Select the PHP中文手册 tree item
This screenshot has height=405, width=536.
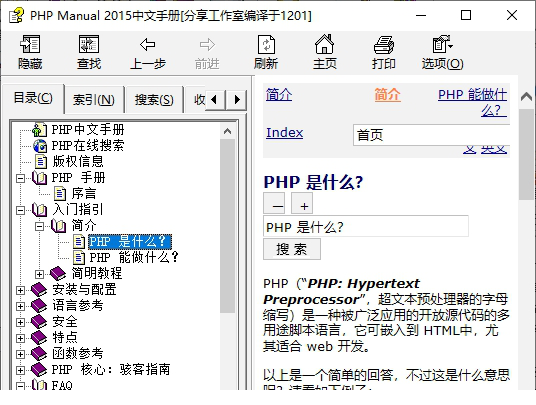[x=88, y=130]
